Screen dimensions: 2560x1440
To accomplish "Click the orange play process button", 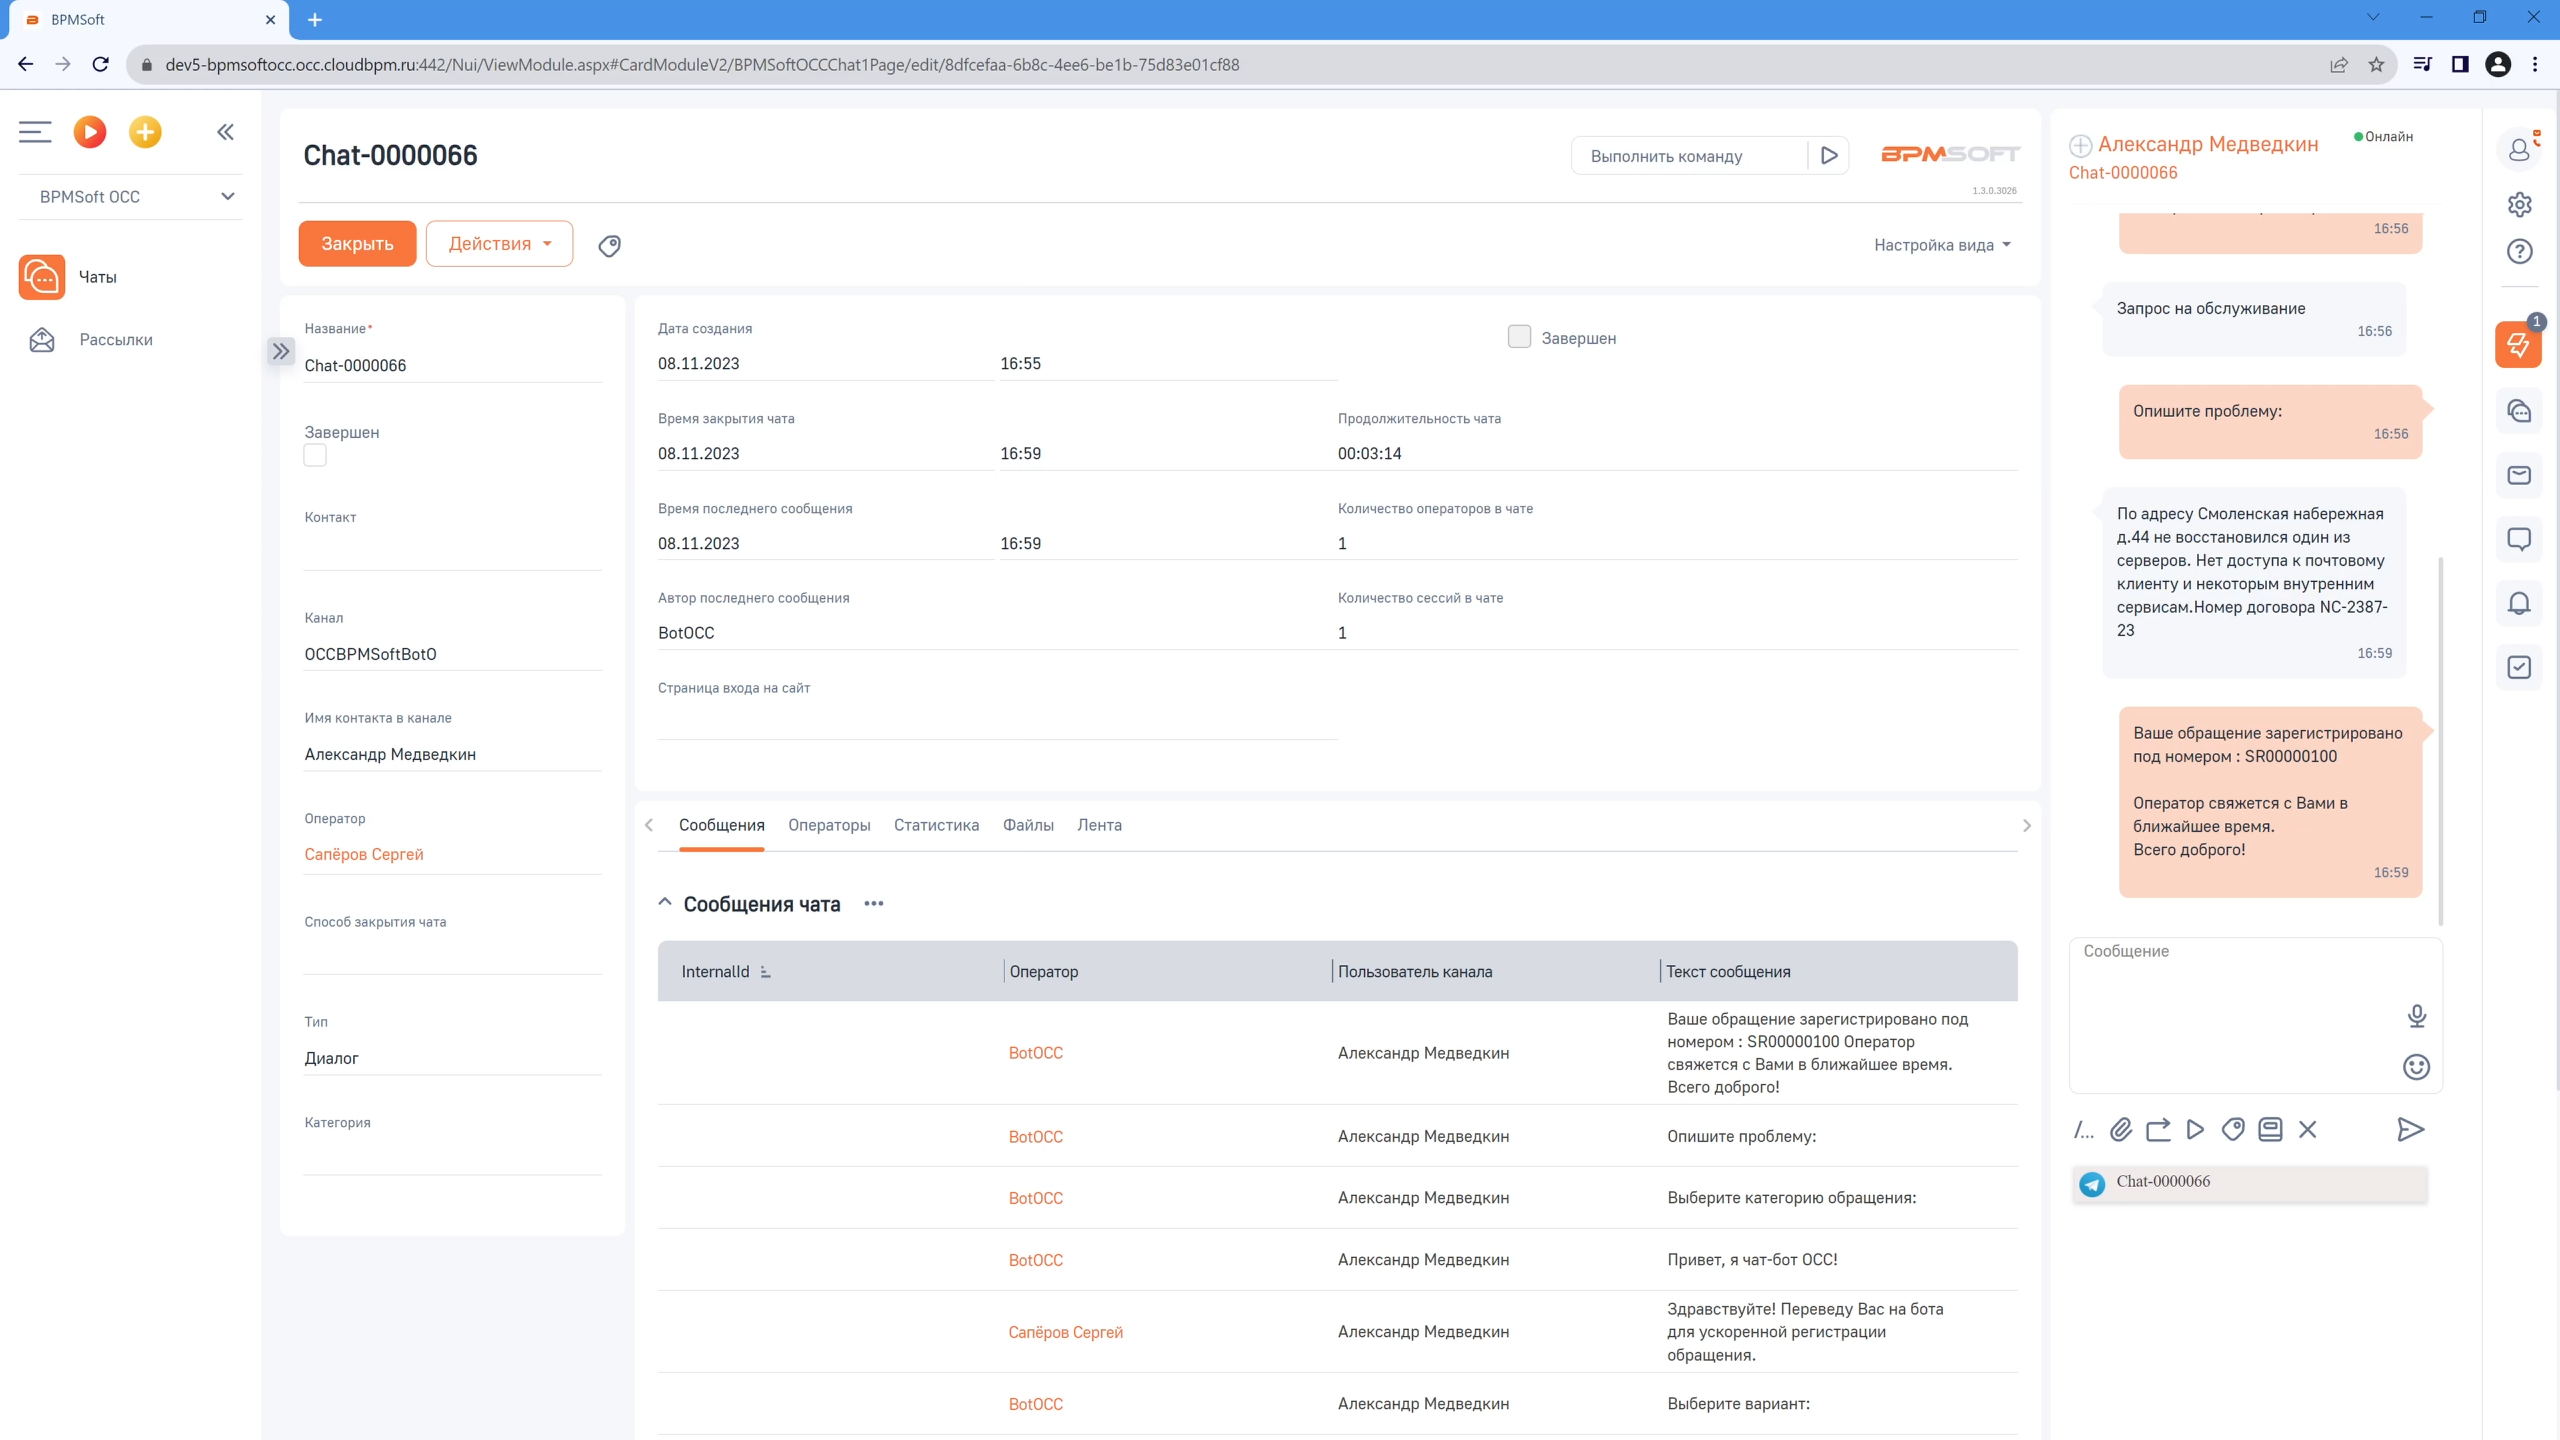I will 90,132.
